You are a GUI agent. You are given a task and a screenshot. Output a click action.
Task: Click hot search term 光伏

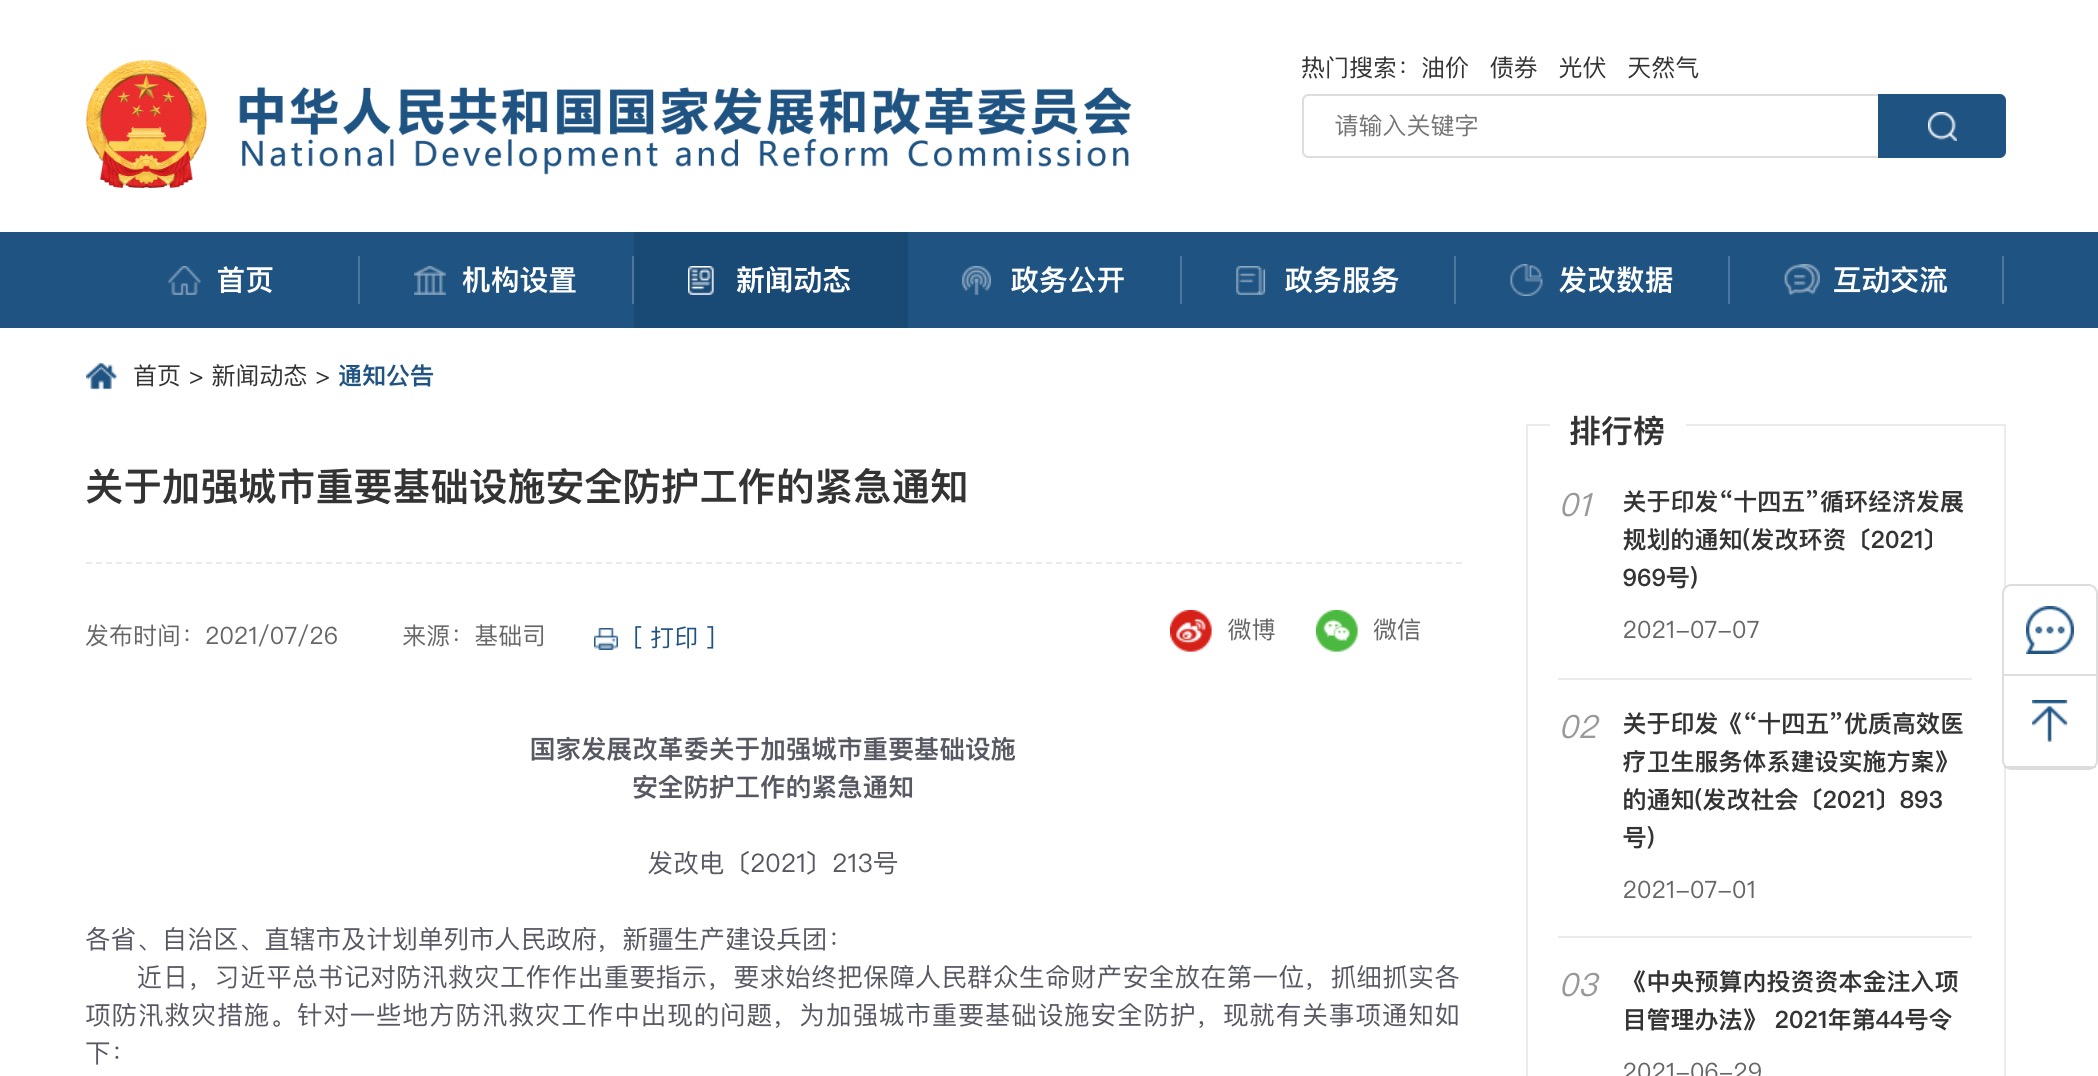point(1582,68)
